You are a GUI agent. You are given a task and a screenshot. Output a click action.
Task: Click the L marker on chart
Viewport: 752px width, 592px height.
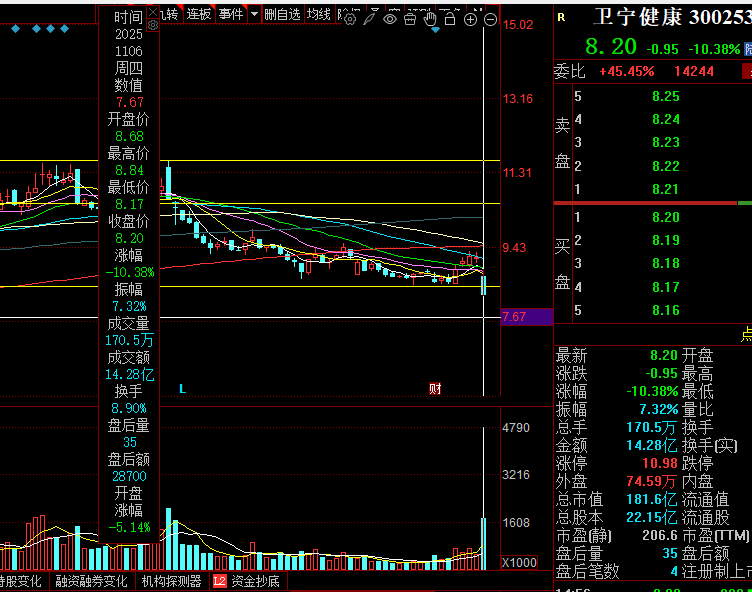[182, 389]
